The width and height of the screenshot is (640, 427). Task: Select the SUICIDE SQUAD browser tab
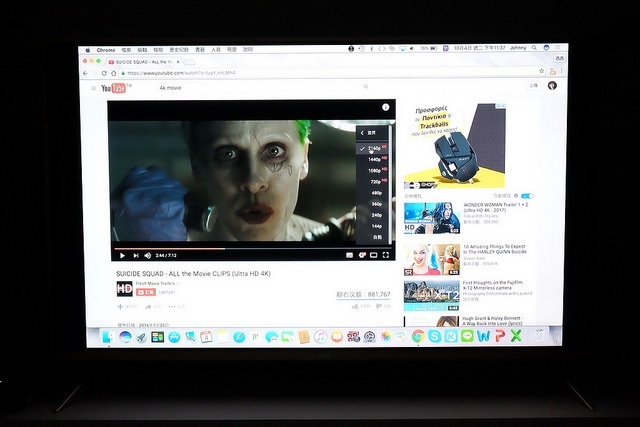coord(150,61)
